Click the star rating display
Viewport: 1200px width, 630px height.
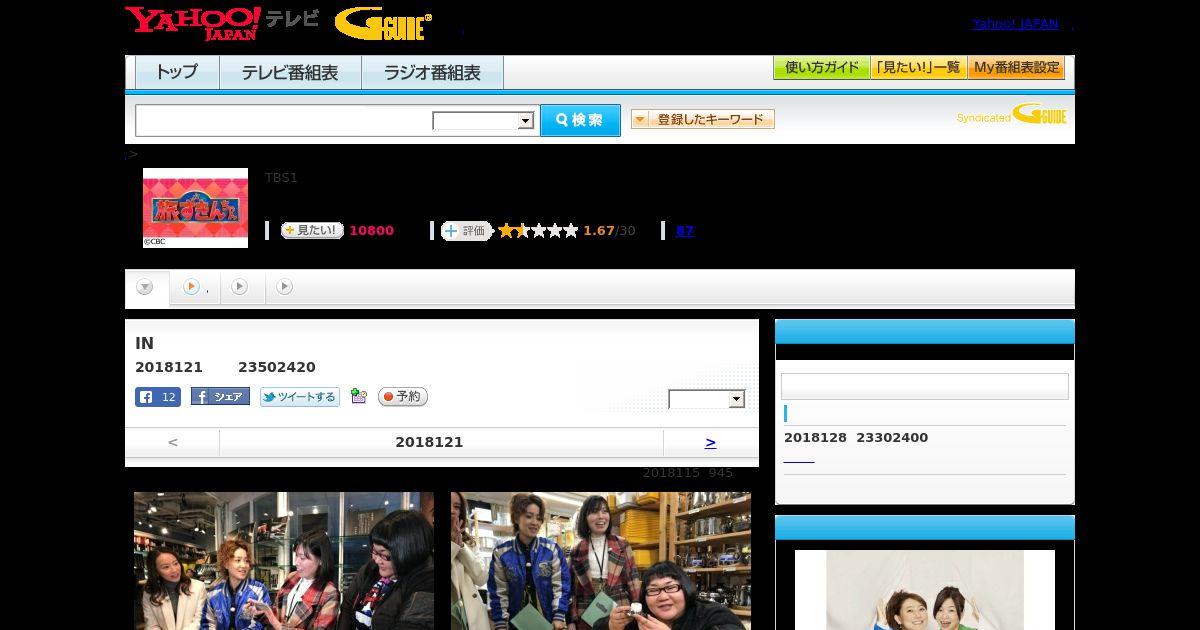pyautogui.click(x=538, y=230)
